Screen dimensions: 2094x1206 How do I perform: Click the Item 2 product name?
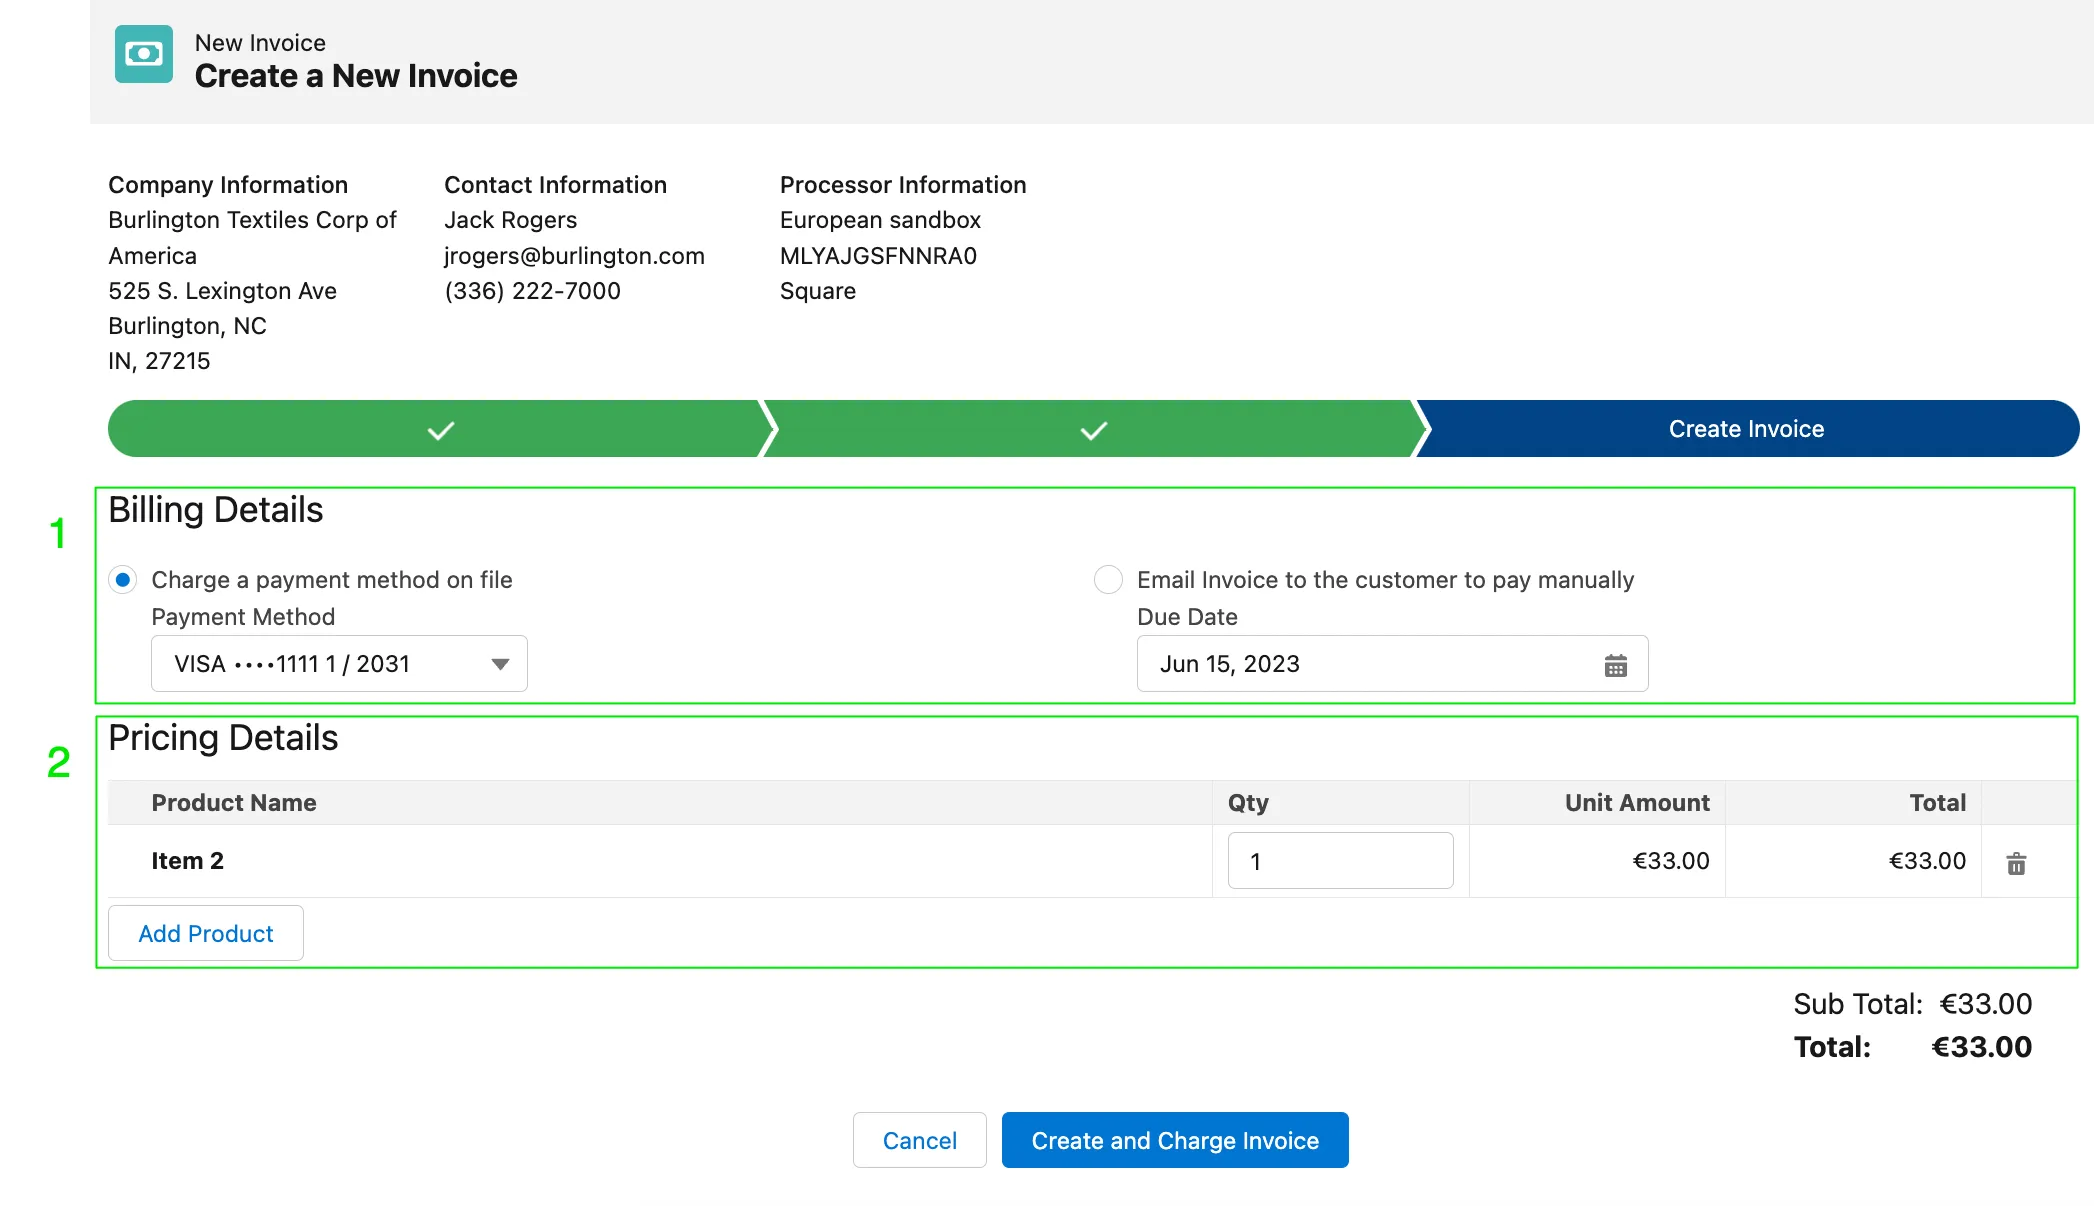187,861
